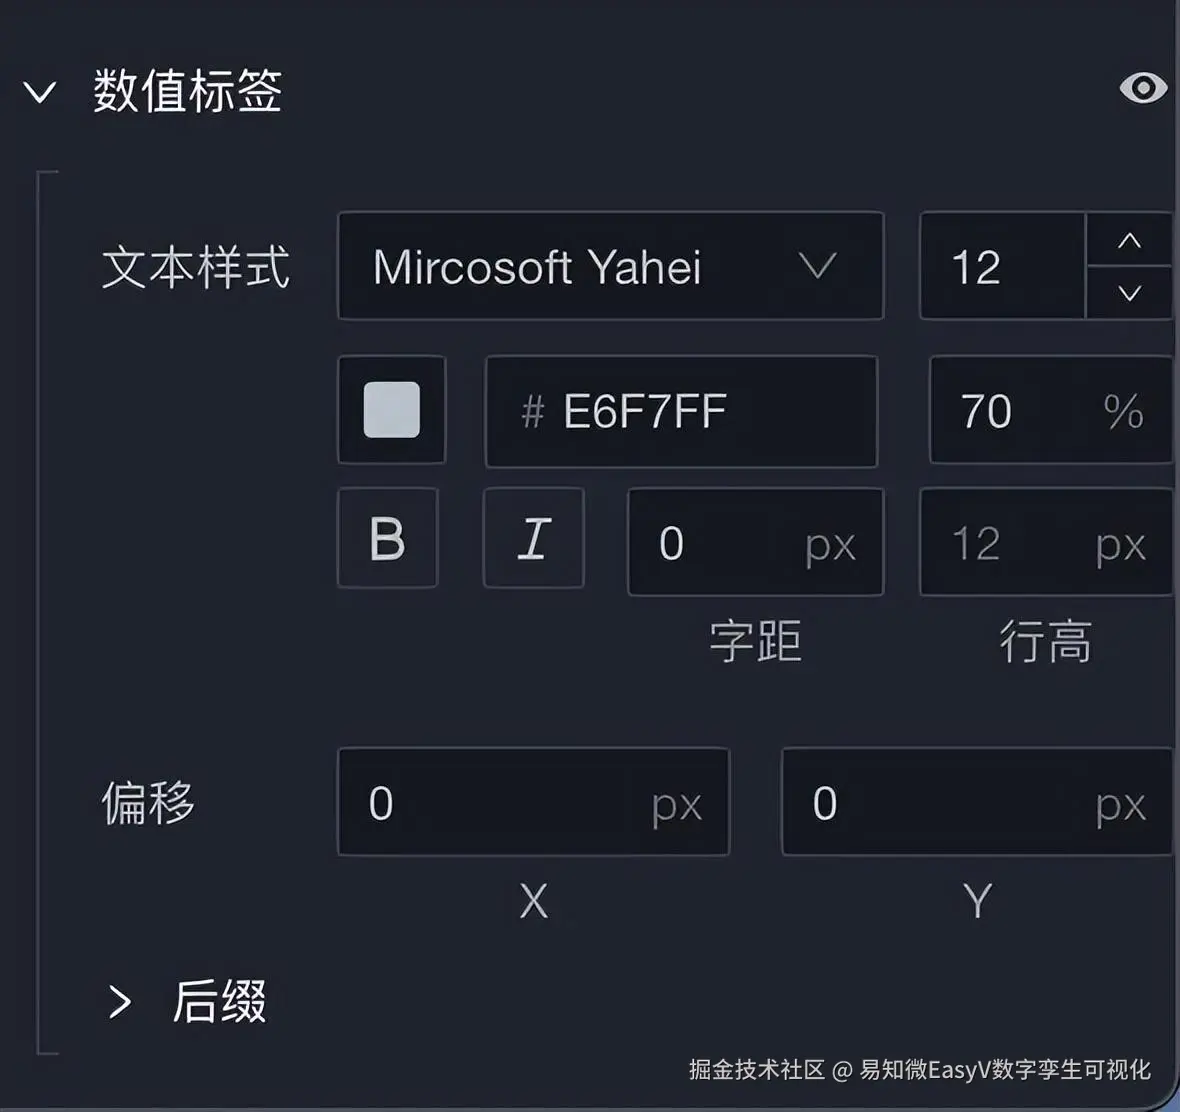Expand the 后缀 section
This screenshot has height=1112, width=1180.
coord(120,1002)
